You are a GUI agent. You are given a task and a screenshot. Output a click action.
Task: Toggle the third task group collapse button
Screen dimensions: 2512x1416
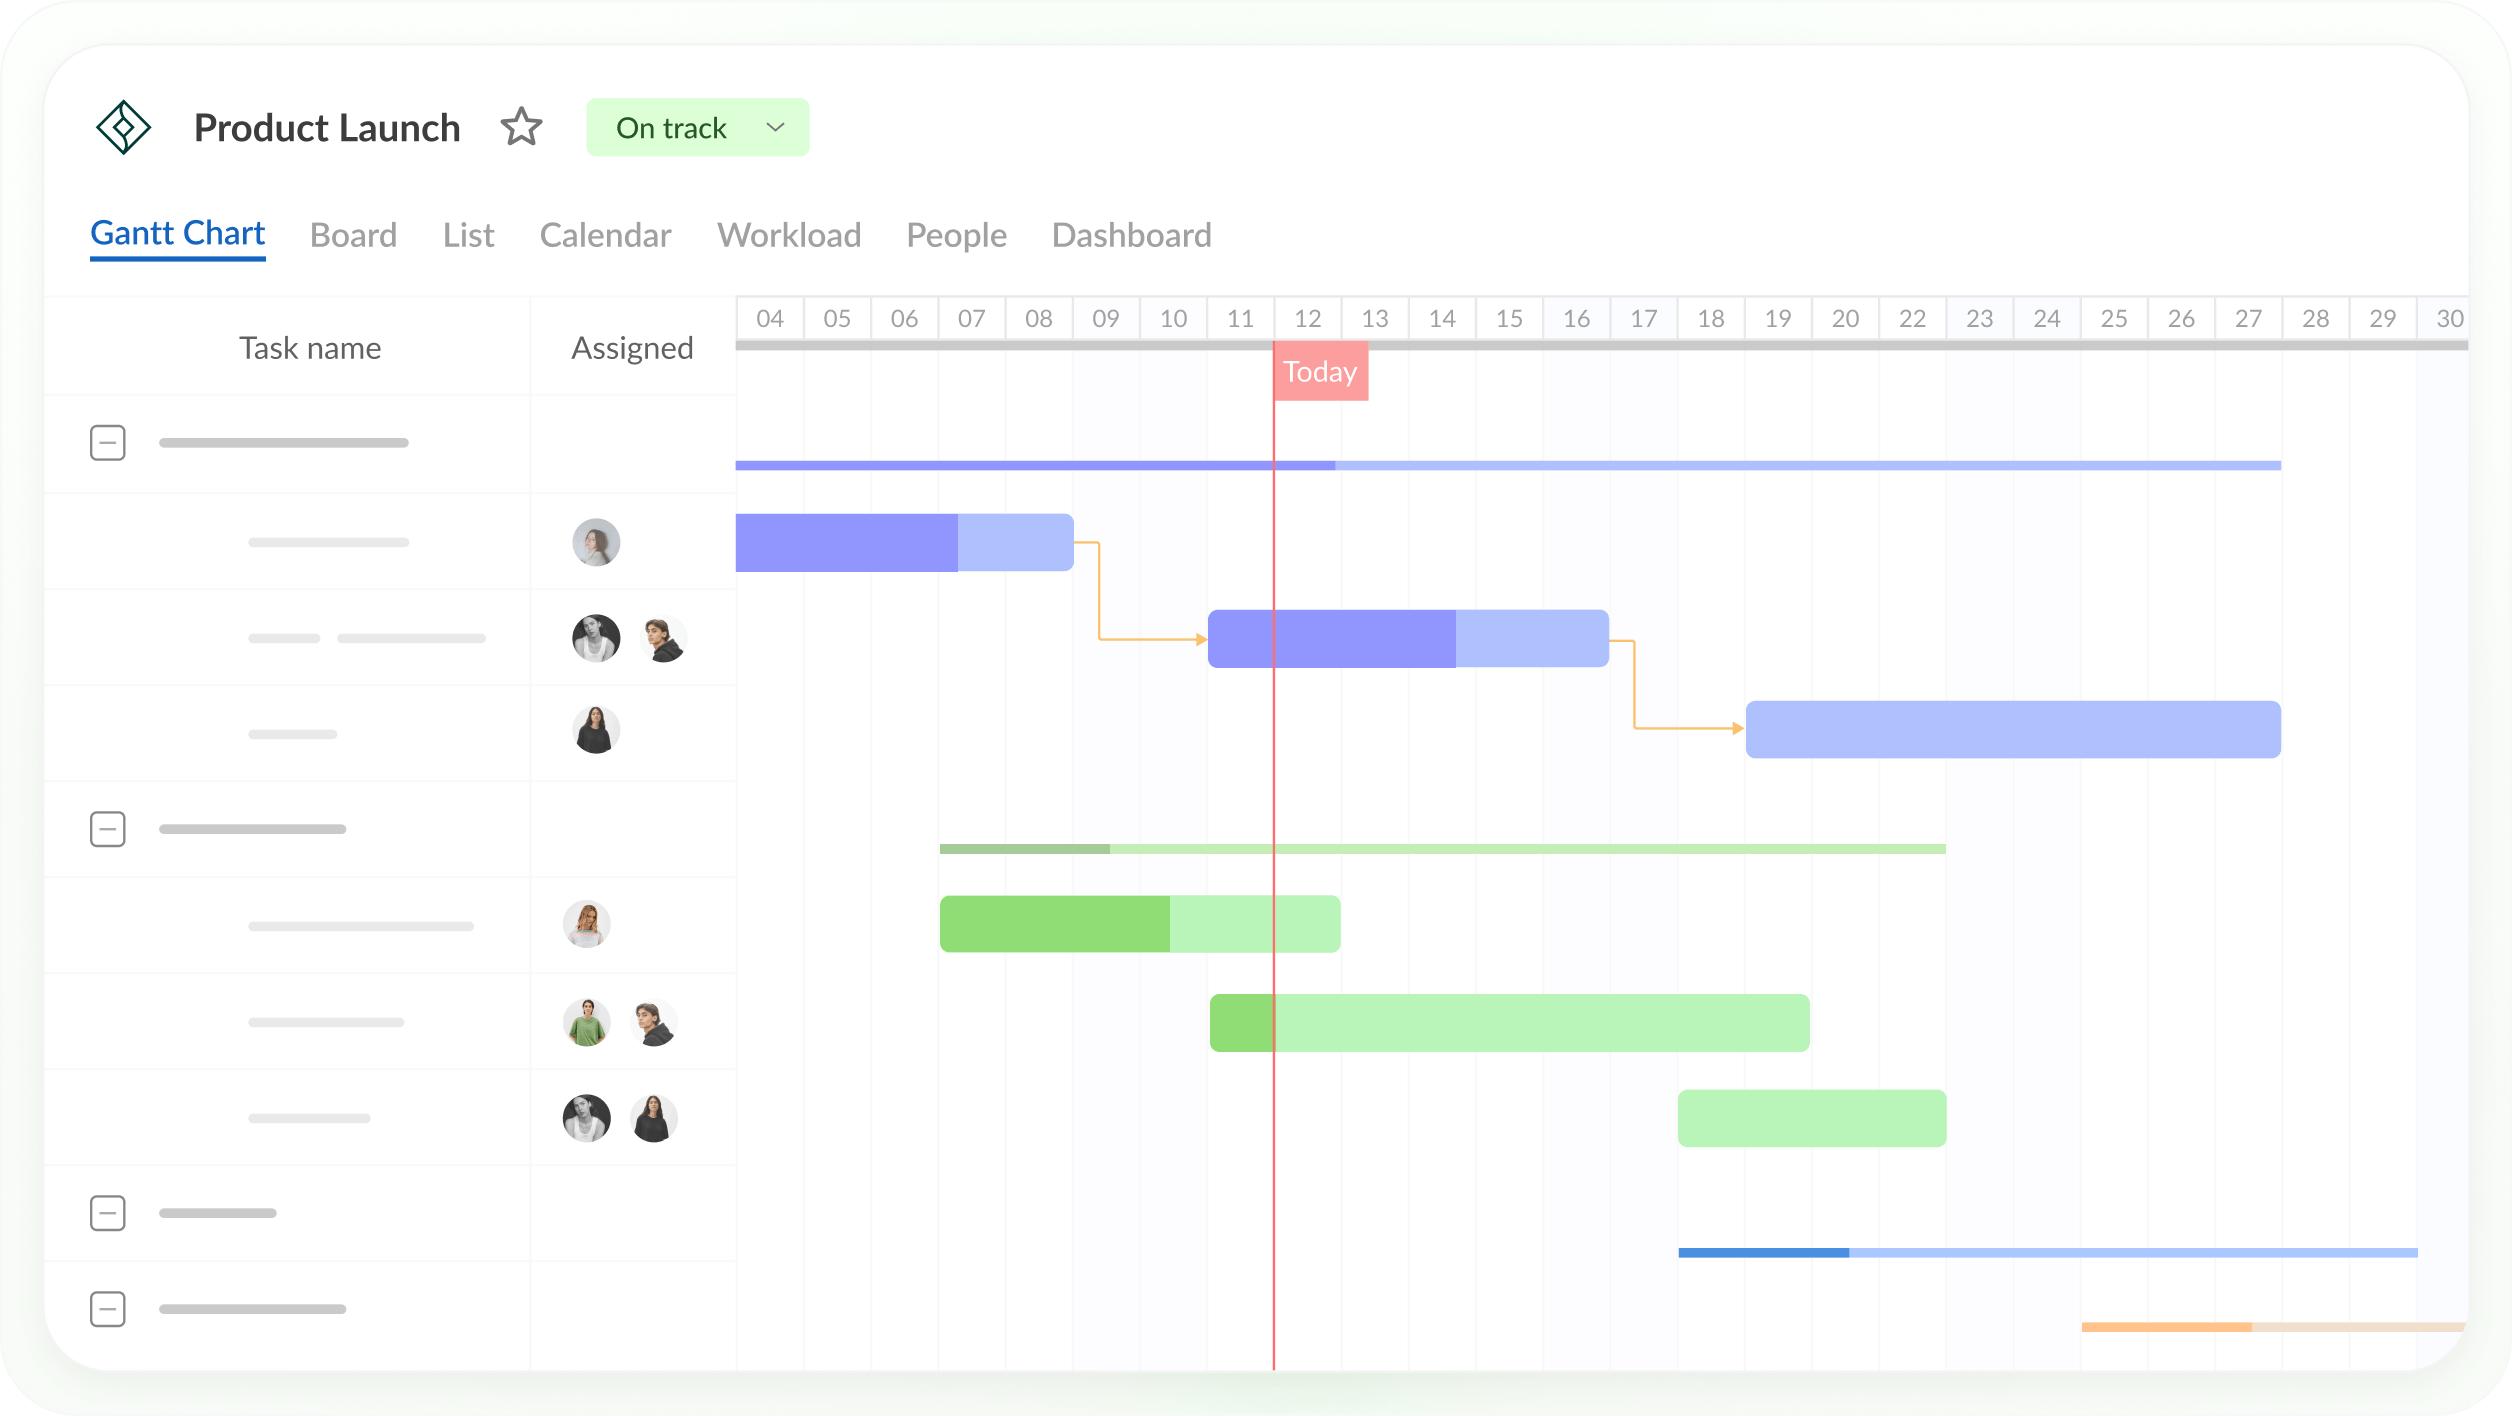click(109, 1209)
